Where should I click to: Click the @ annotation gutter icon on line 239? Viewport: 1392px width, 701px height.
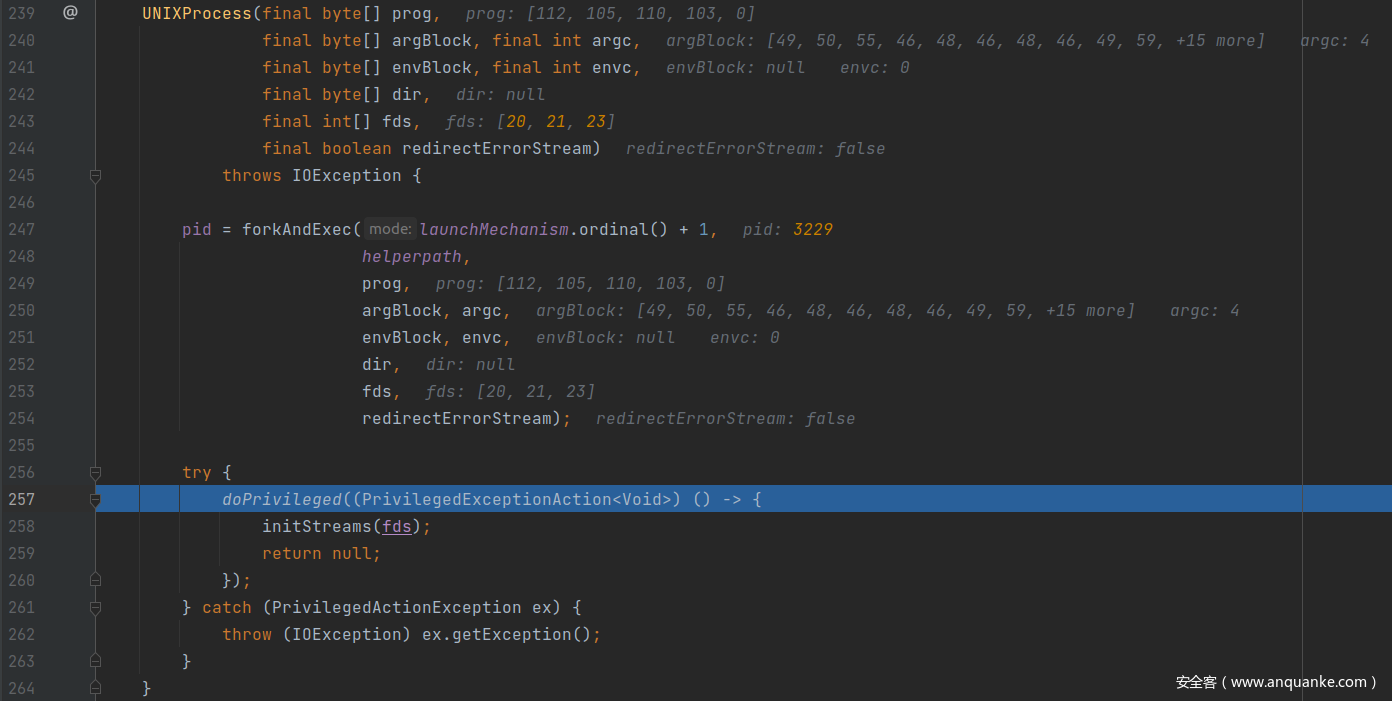click(70, 13)
